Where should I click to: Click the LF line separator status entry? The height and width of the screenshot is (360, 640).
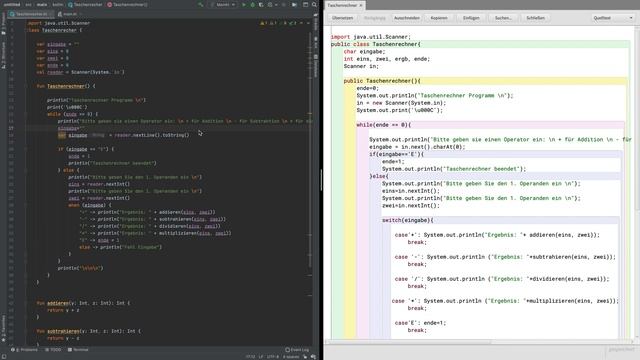click(x=261, y=356)
